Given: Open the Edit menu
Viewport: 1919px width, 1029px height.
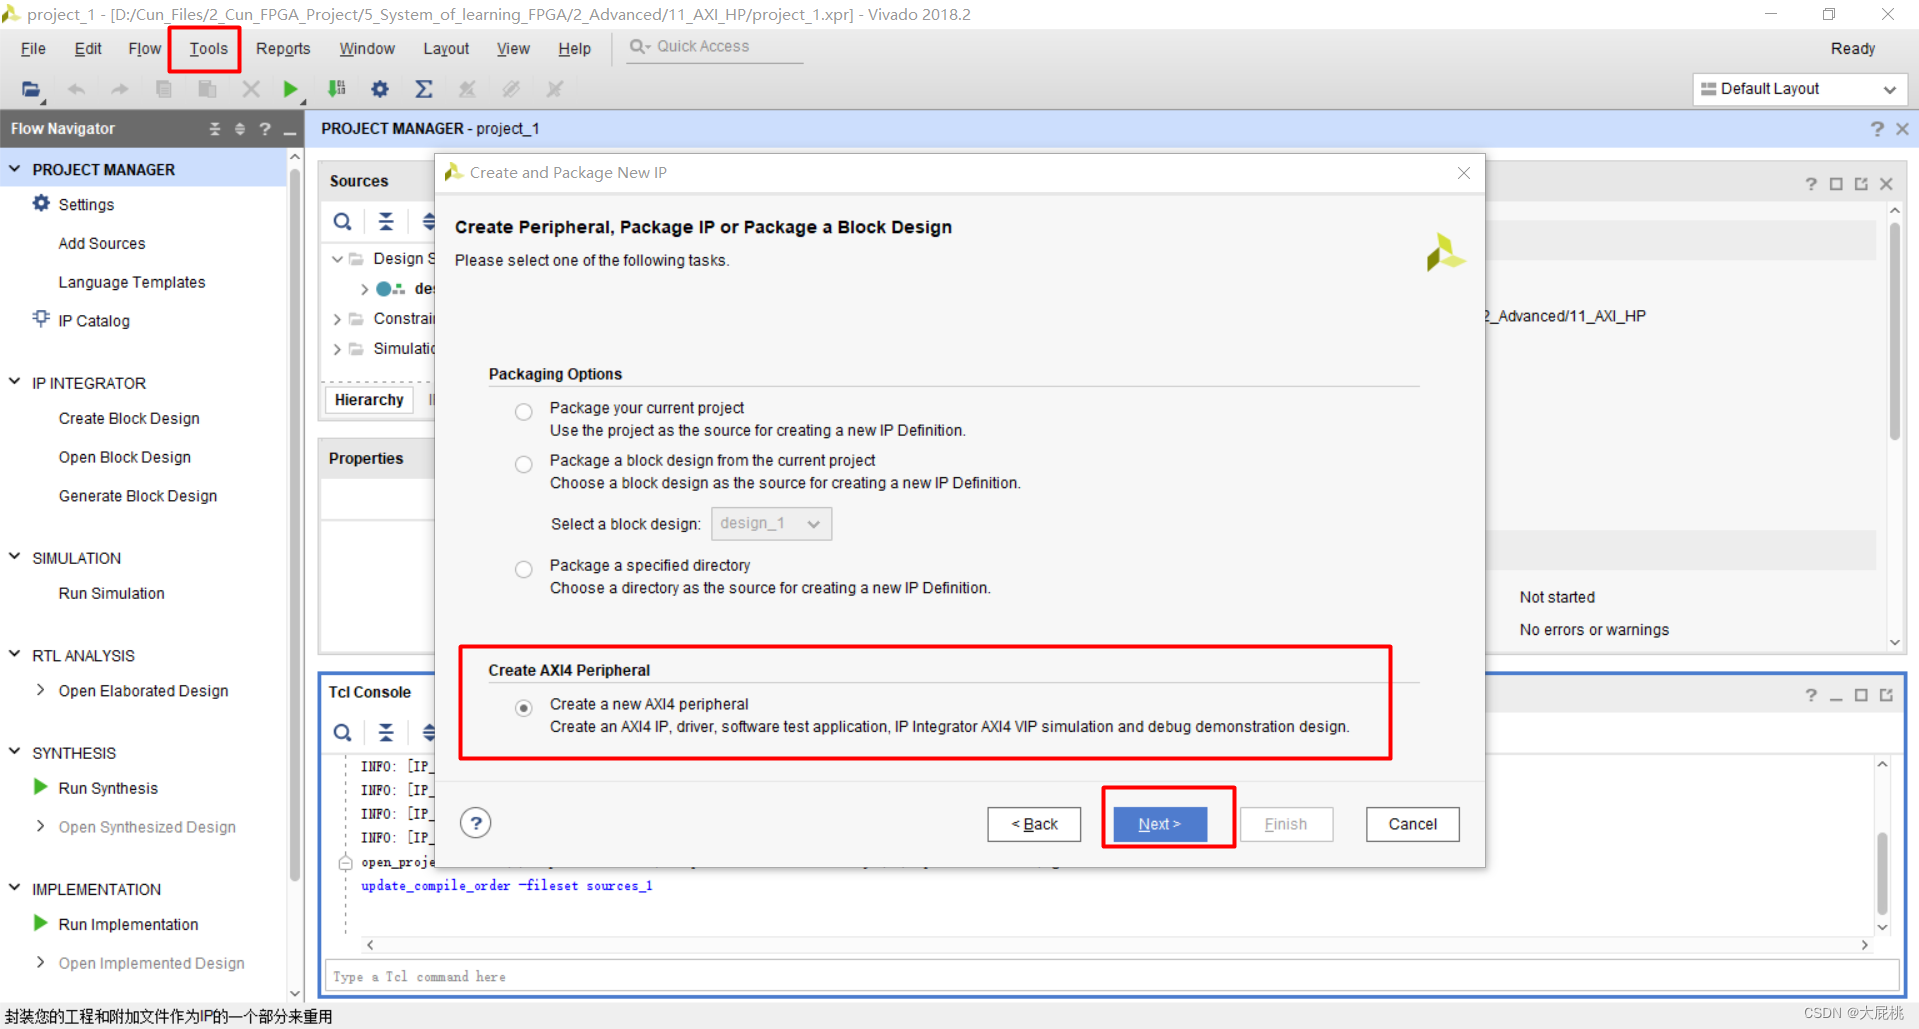Looking at the screenshot, I should [88, 49].
